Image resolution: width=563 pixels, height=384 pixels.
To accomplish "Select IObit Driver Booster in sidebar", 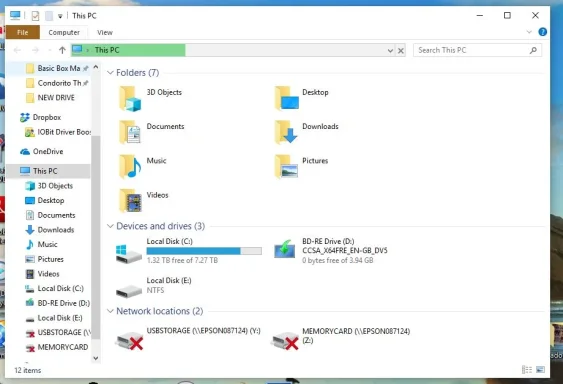I will (x=57, y=132).
